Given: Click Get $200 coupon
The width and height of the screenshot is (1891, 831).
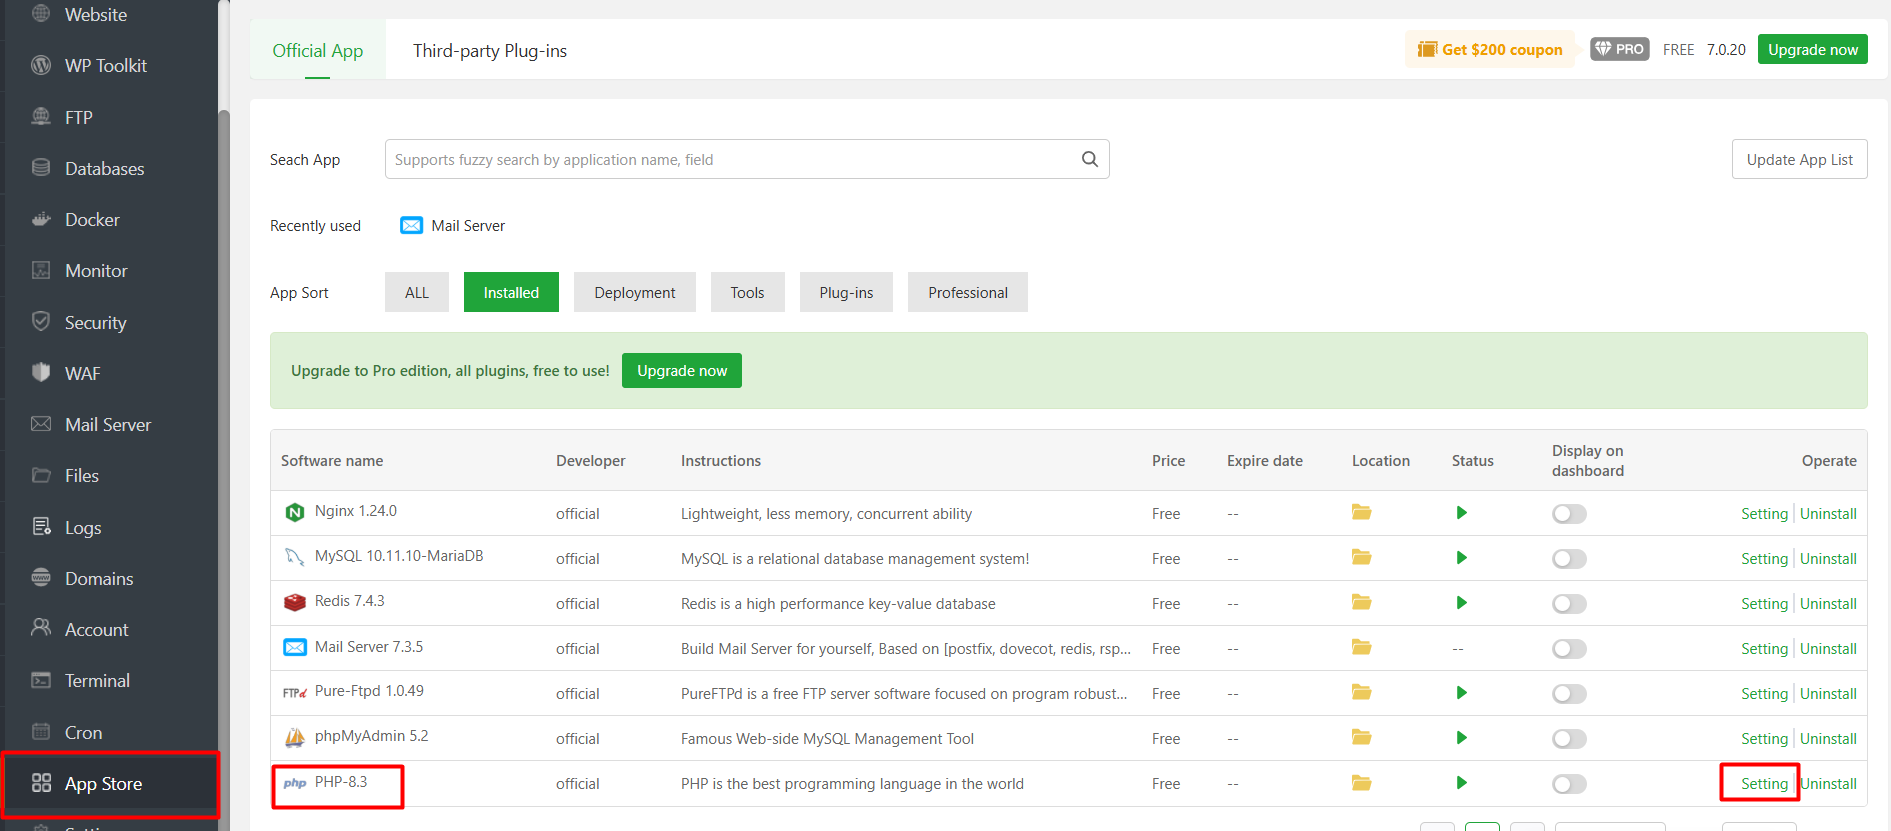Looking at the screenshot, I should [x=1489, y=49].
